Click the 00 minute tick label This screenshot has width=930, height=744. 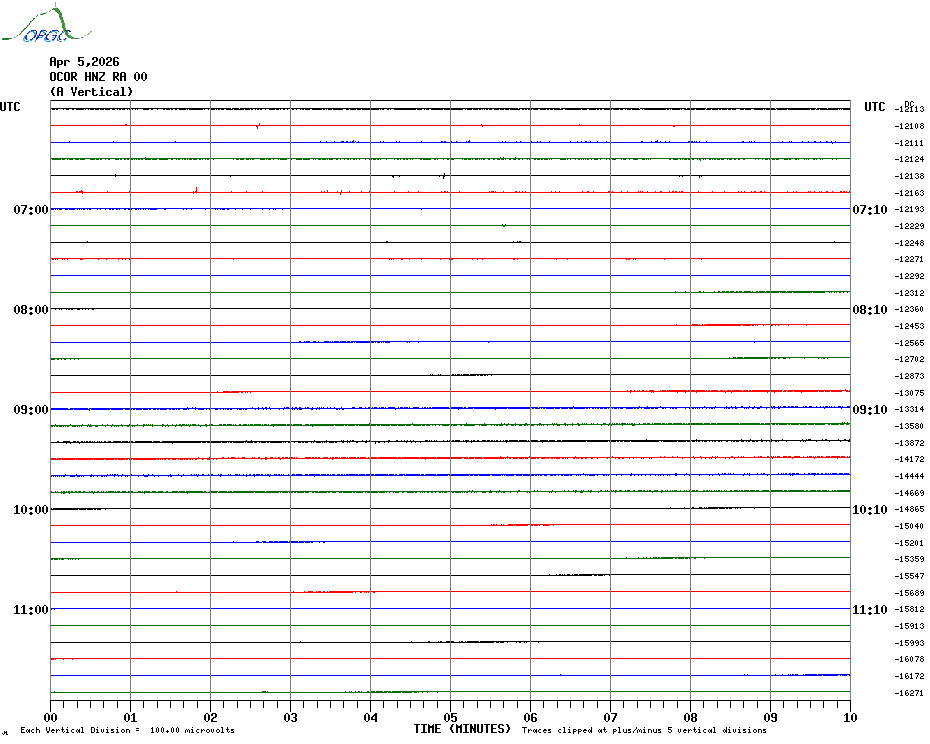click(x=51, y=717)
